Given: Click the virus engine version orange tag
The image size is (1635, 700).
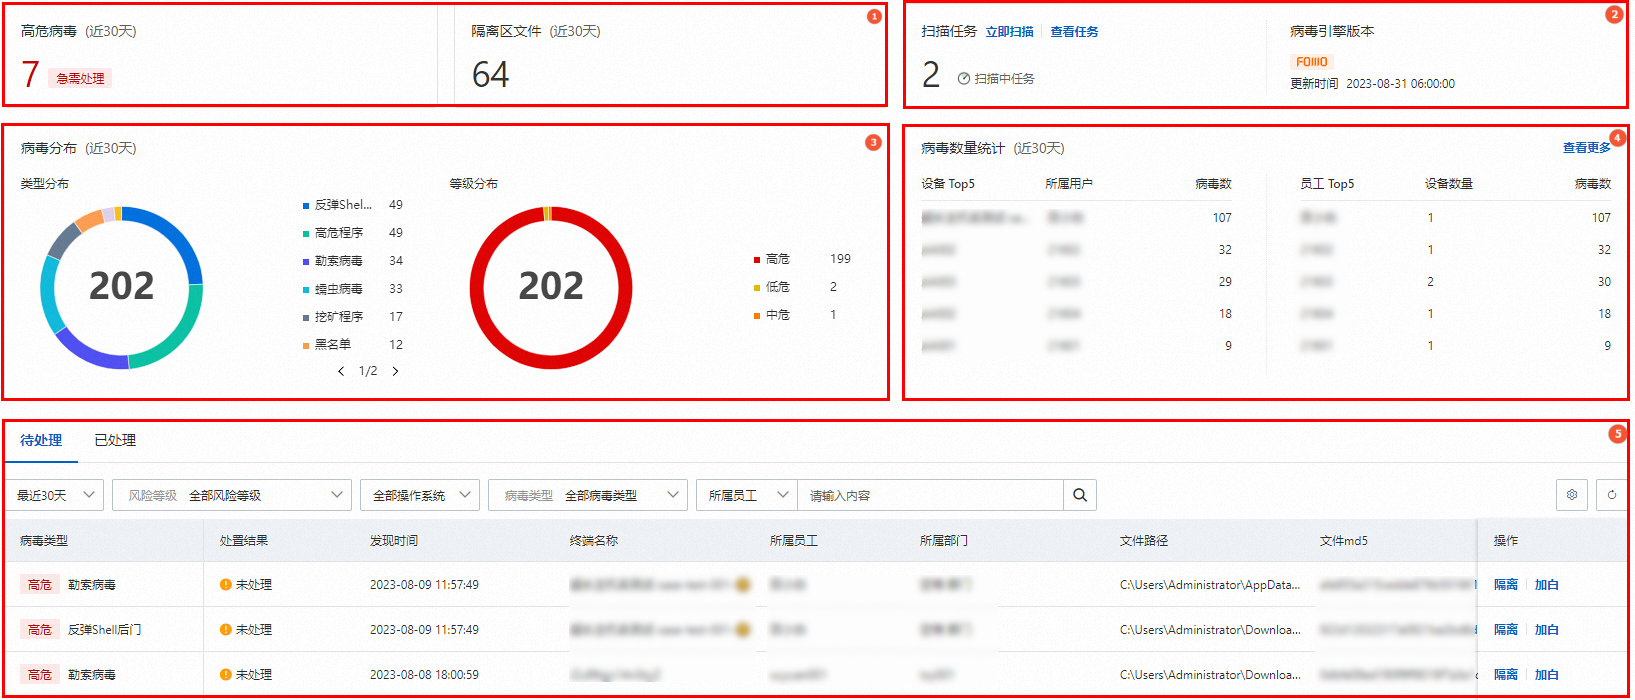Looking at the screenshot, I should [1311, 62].
